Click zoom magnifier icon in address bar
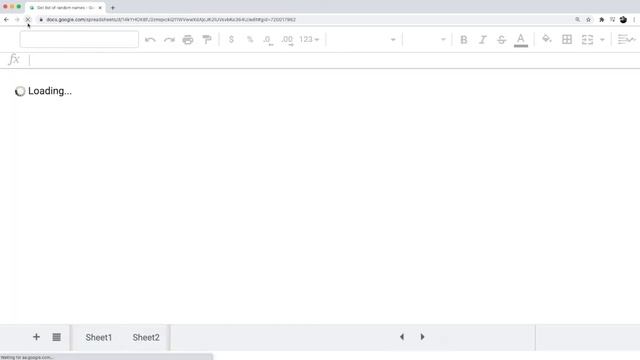640x360 pixels. click(x=578, y=20)
